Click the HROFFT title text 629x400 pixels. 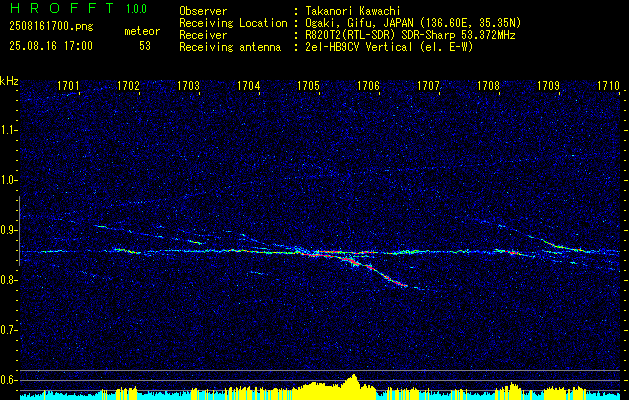tap(62, 8)
